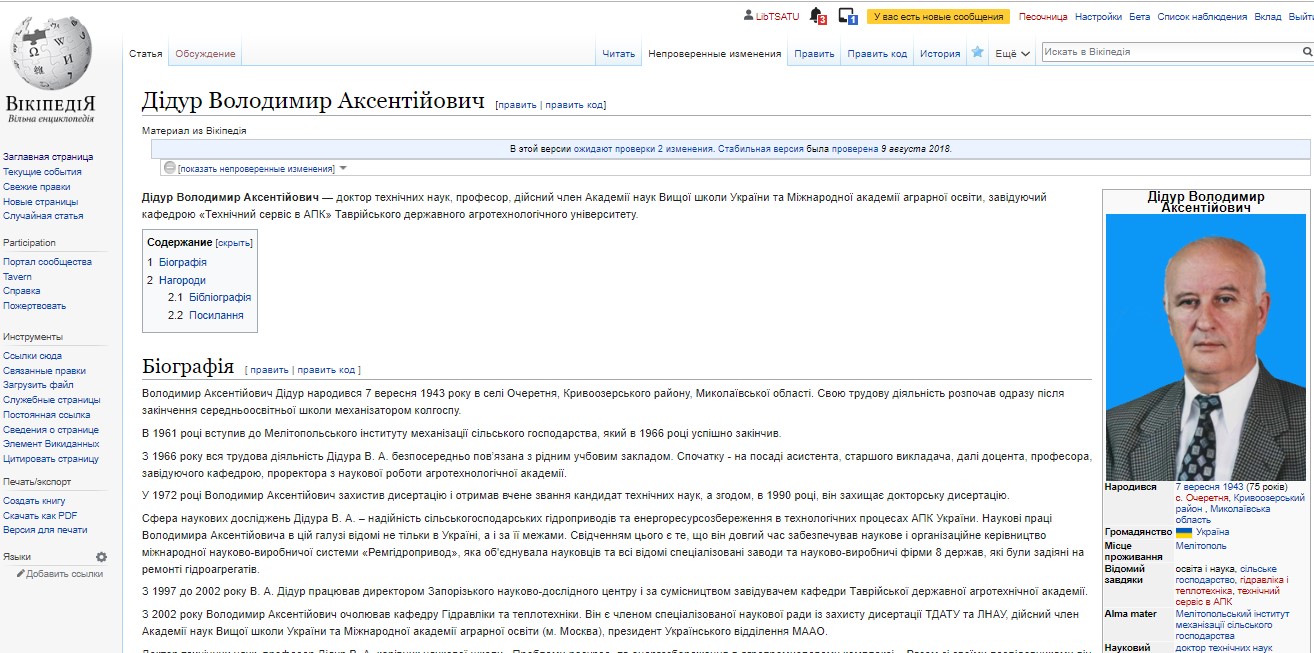Screen dimensions: 1314x653
Task: Open Версия для печати link
Action: [45, 530]
